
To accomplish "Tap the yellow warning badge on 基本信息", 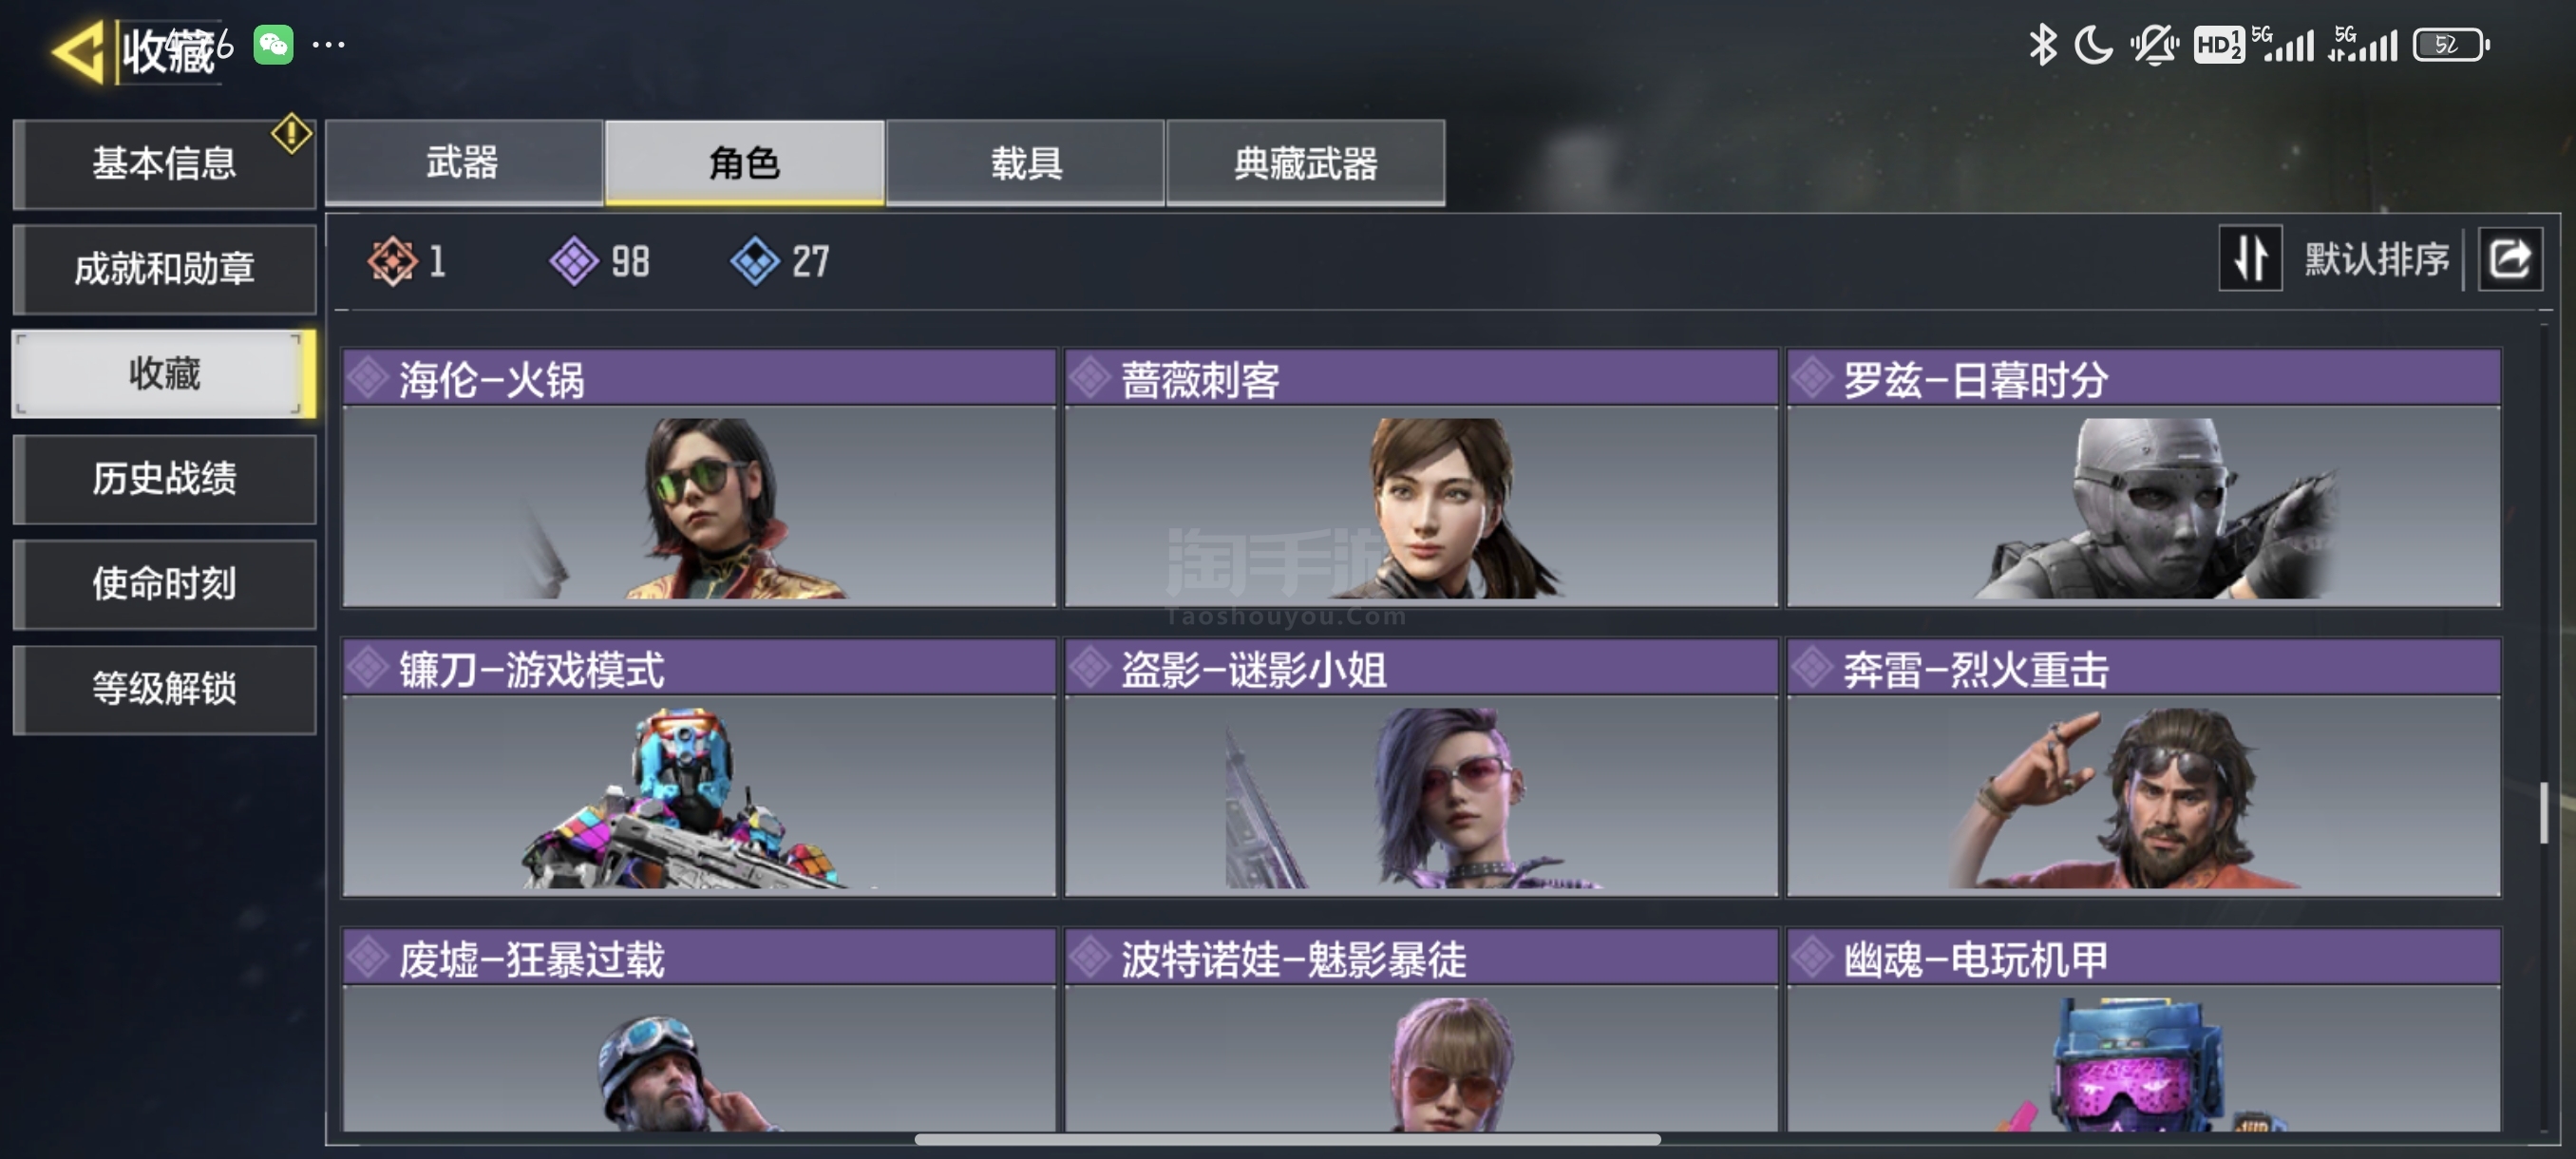I will [291, 133].
